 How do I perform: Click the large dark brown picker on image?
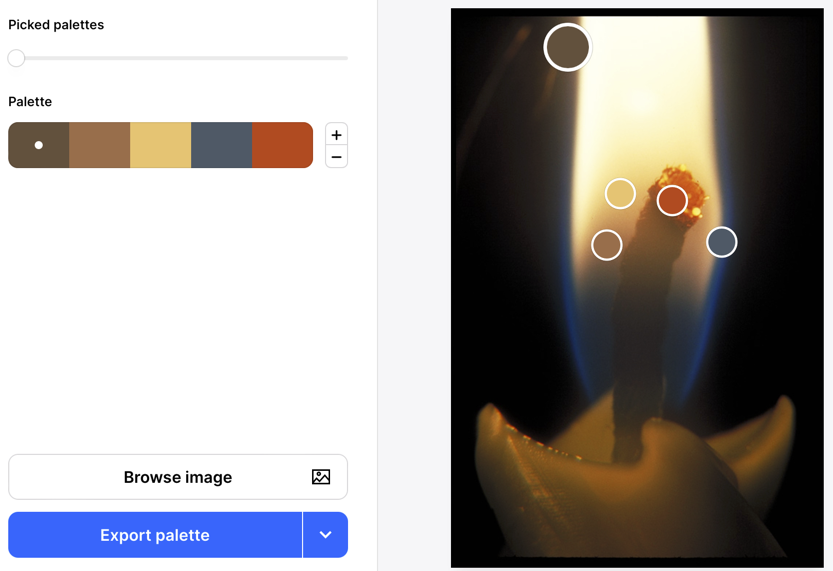(567, 47)
